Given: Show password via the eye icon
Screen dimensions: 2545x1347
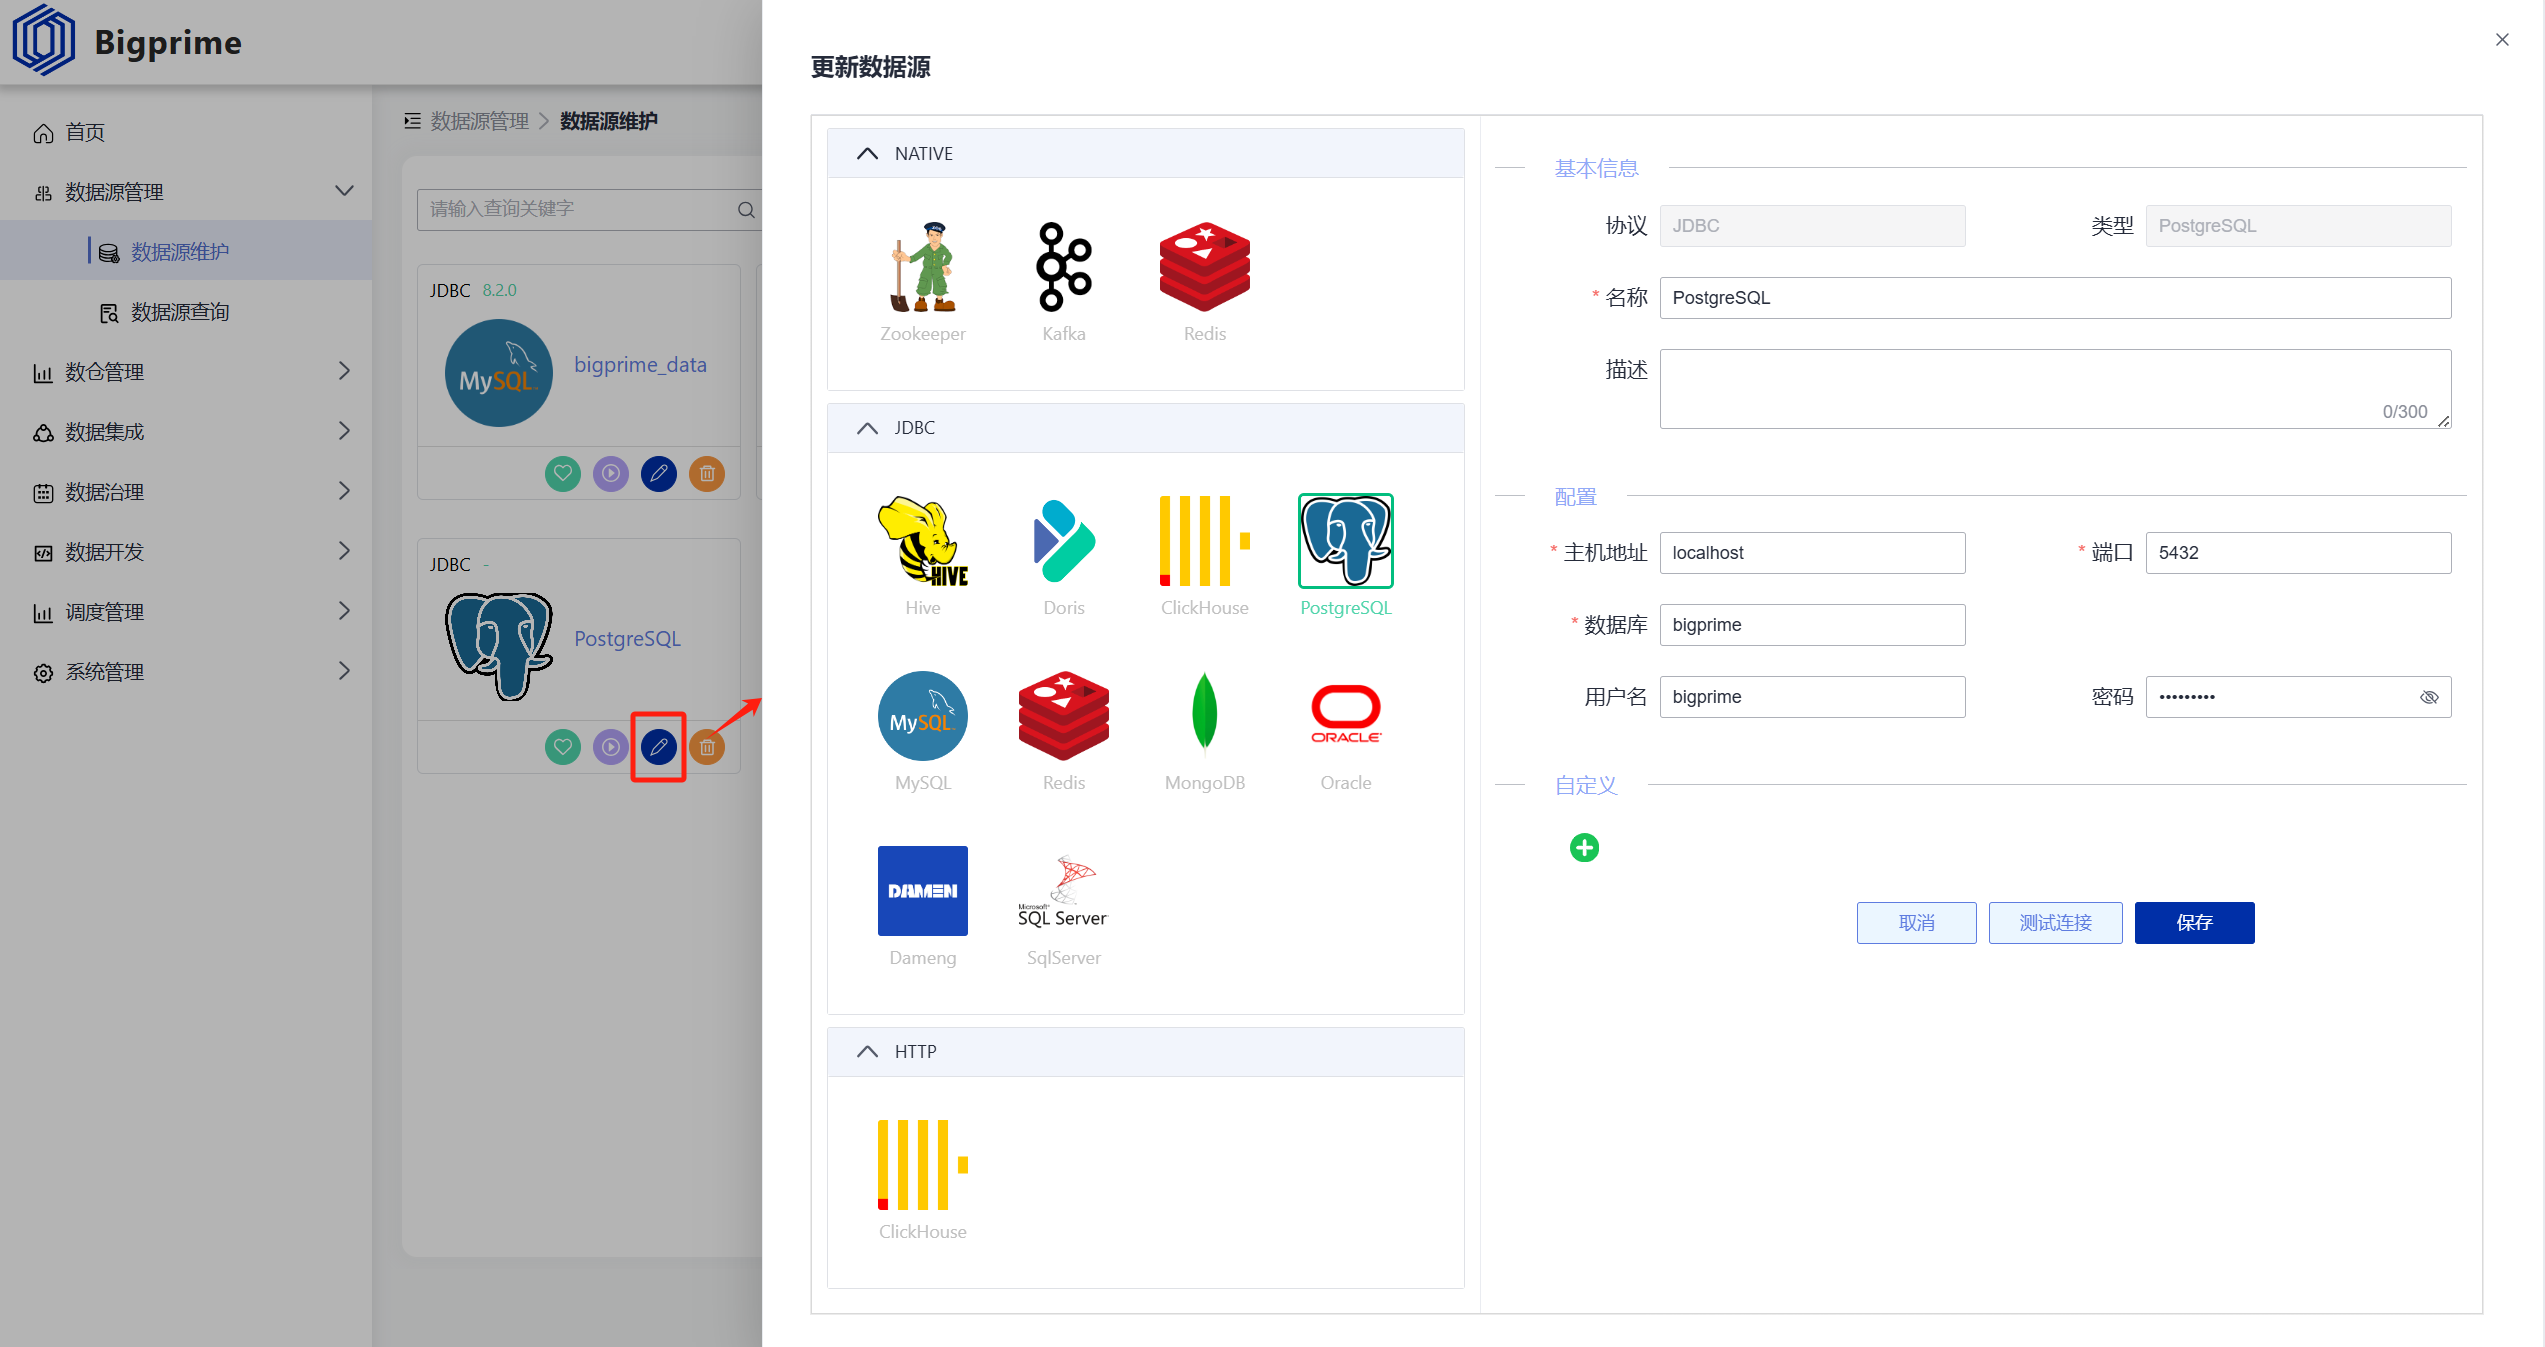Looking at the screenshot, I should pyautogui.click(x=2429, y=697).
